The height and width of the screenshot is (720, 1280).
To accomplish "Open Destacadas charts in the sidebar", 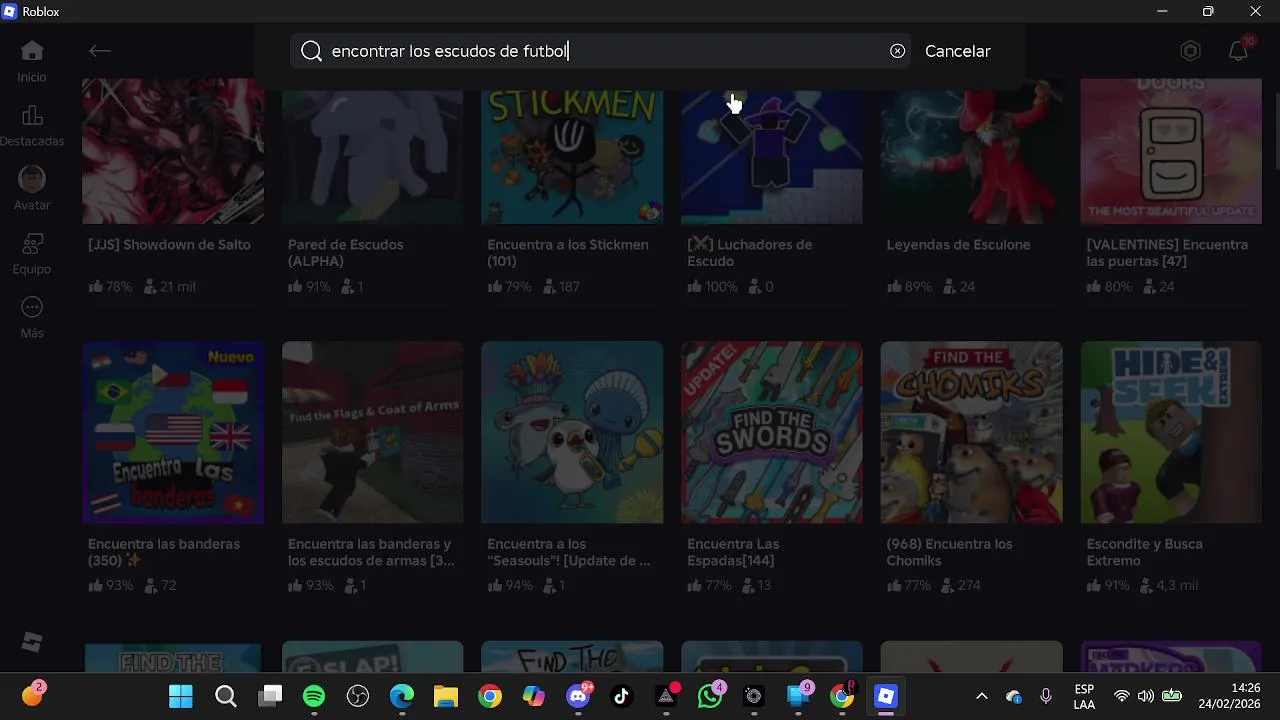I will point(32,126).
